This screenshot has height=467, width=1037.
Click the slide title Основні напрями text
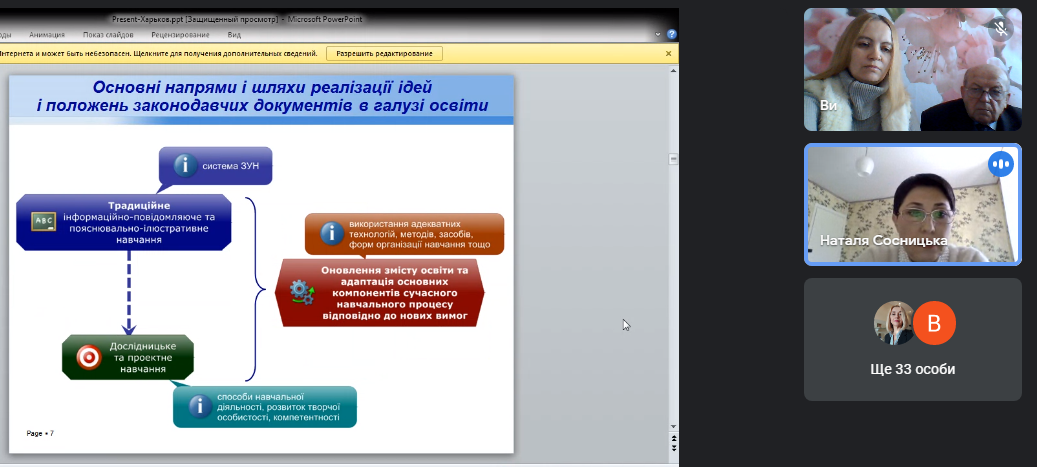[263, 97]
